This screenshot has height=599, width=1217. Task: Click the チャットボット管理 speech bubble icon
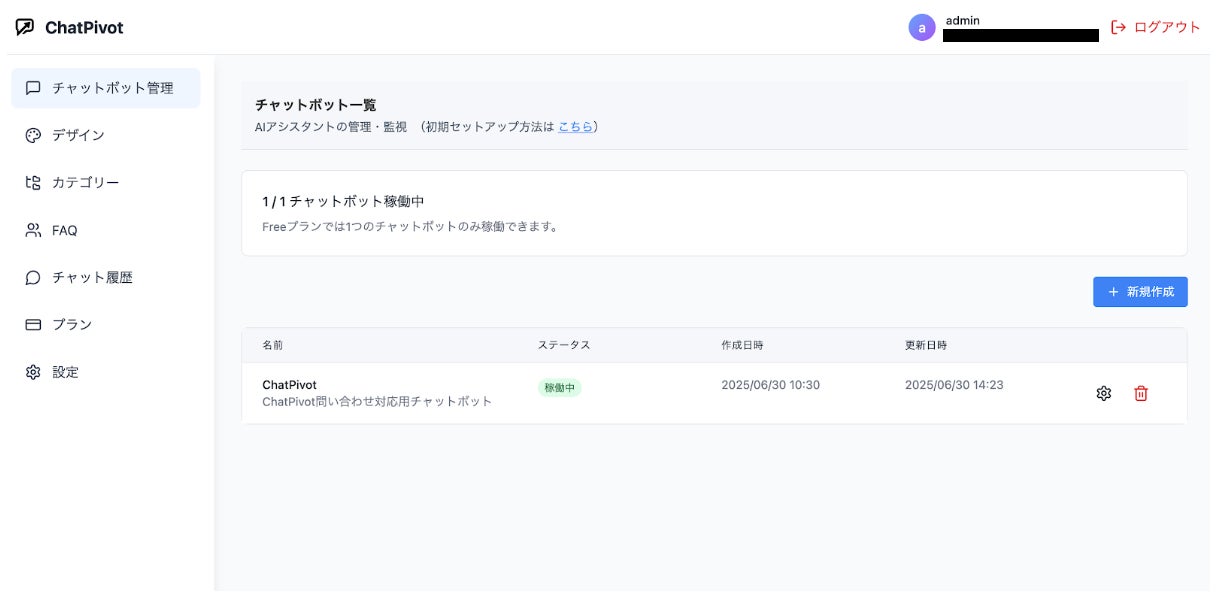click(33, 88)
